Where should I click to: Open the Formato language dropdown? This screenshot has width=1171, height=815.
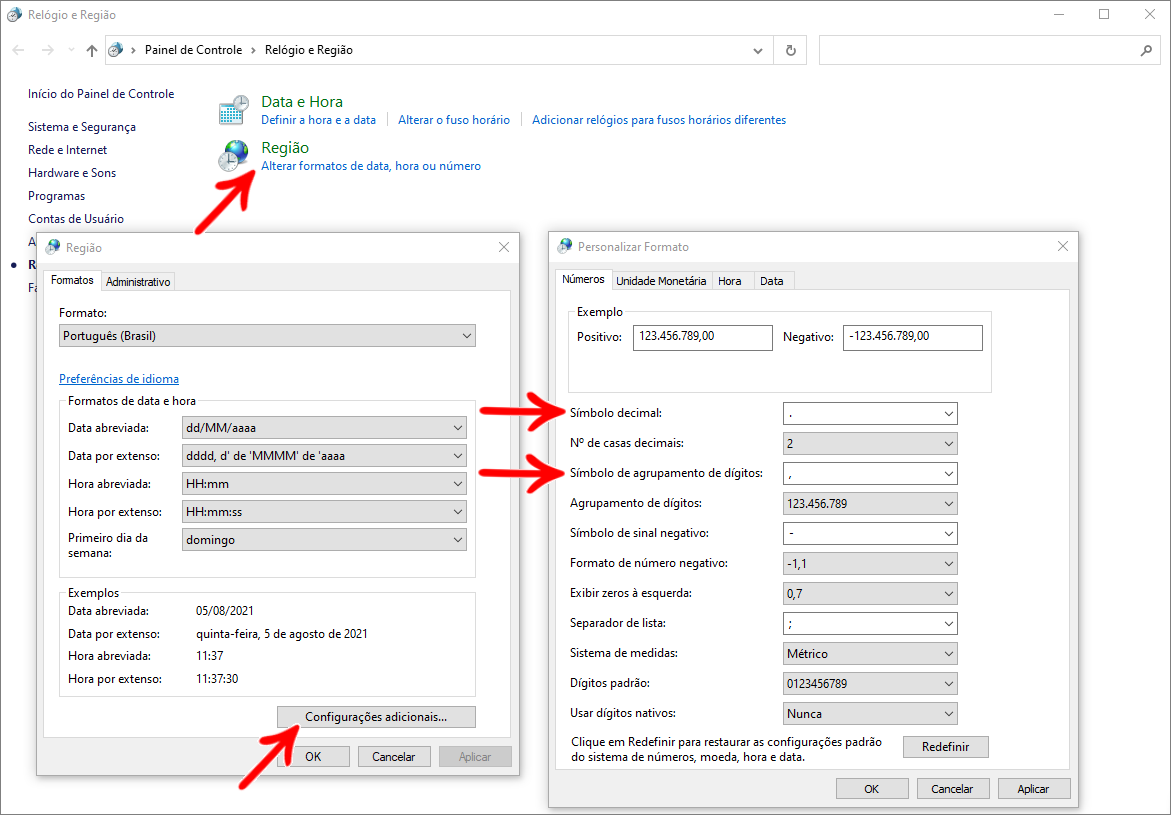(x=267, y=336)
